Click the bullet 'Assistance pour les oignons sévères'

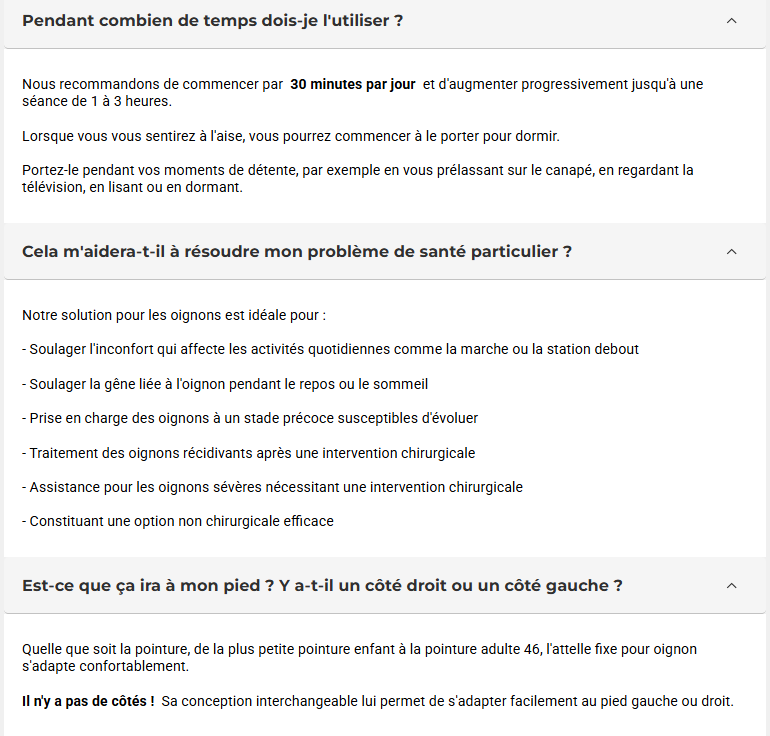272,487
